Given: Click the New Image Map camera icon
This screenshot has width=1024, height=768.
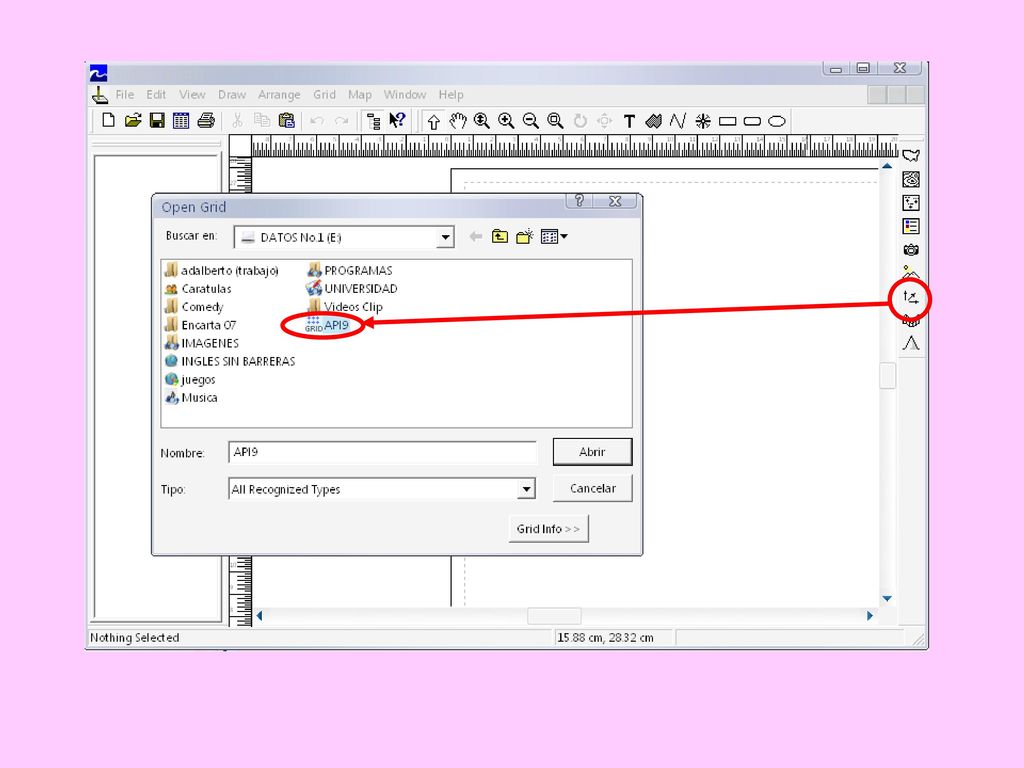Looking at the screenshot, I should (x=911, y=249).
